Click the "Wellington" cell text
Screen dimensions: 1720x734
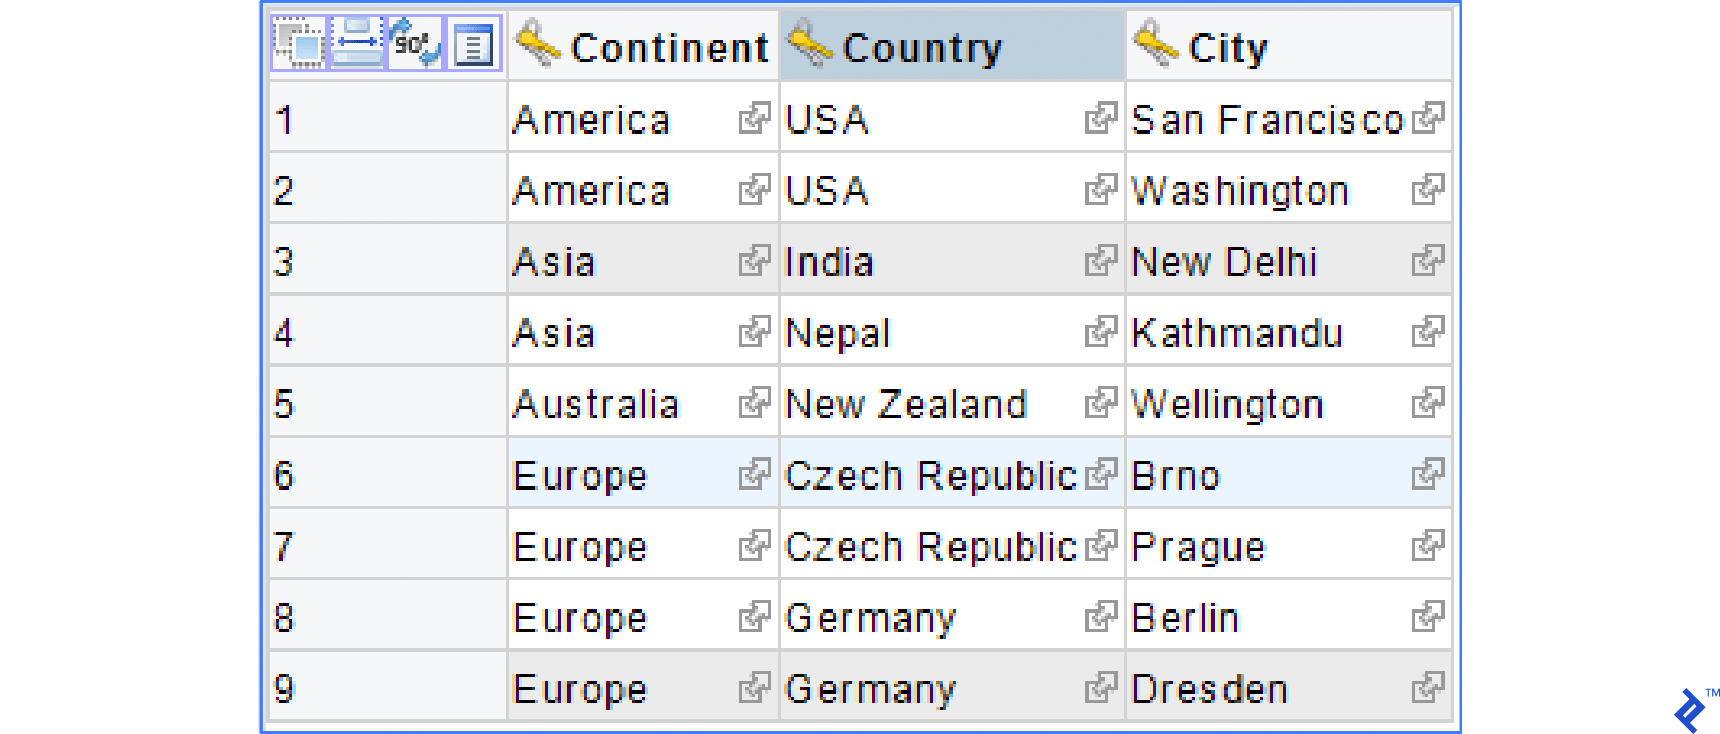pyautogui.click(x=1227, y=404)
